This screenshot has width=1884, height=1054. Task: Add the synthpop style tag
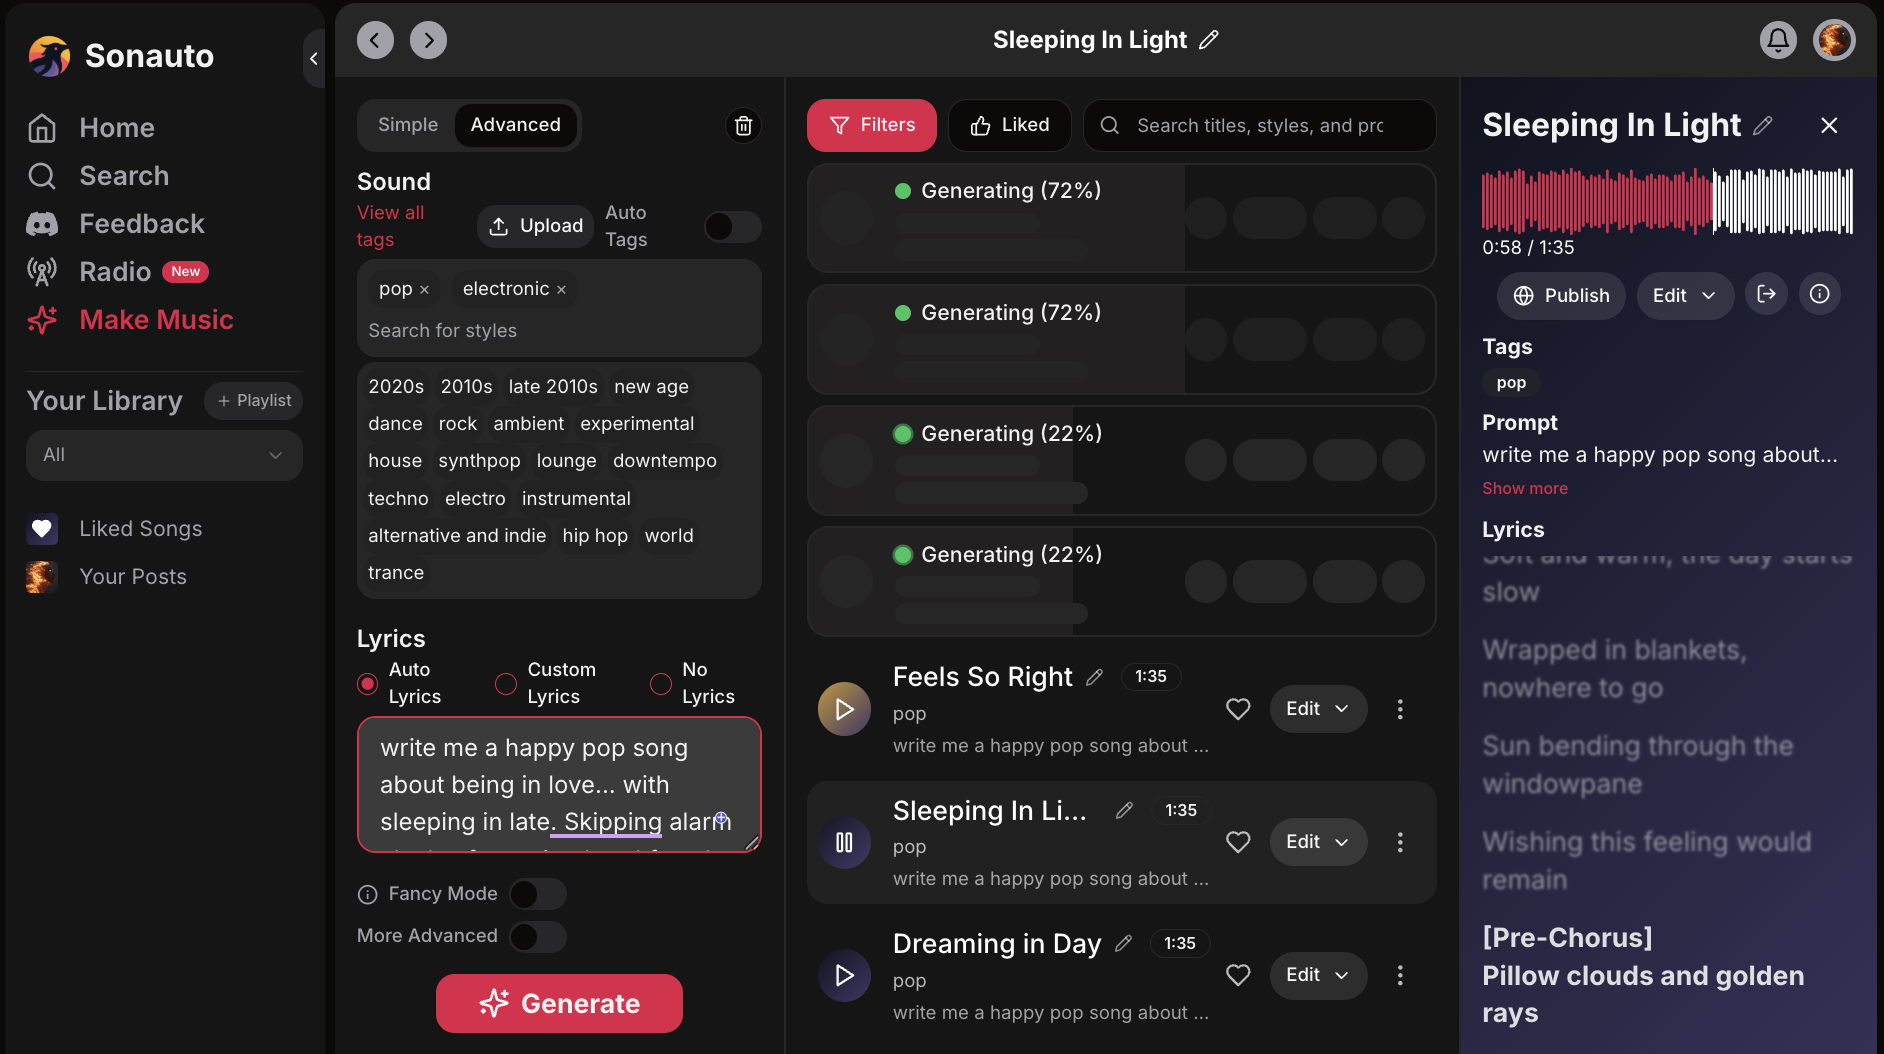pyautogui.click(x=479, y=461)
